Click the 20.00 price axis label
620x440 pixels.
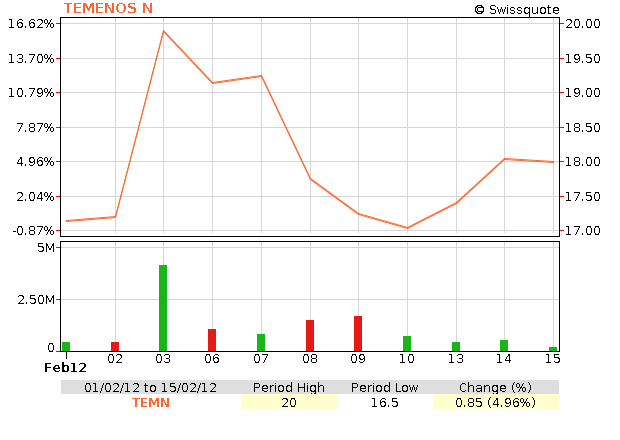click(x=582, y=24)
